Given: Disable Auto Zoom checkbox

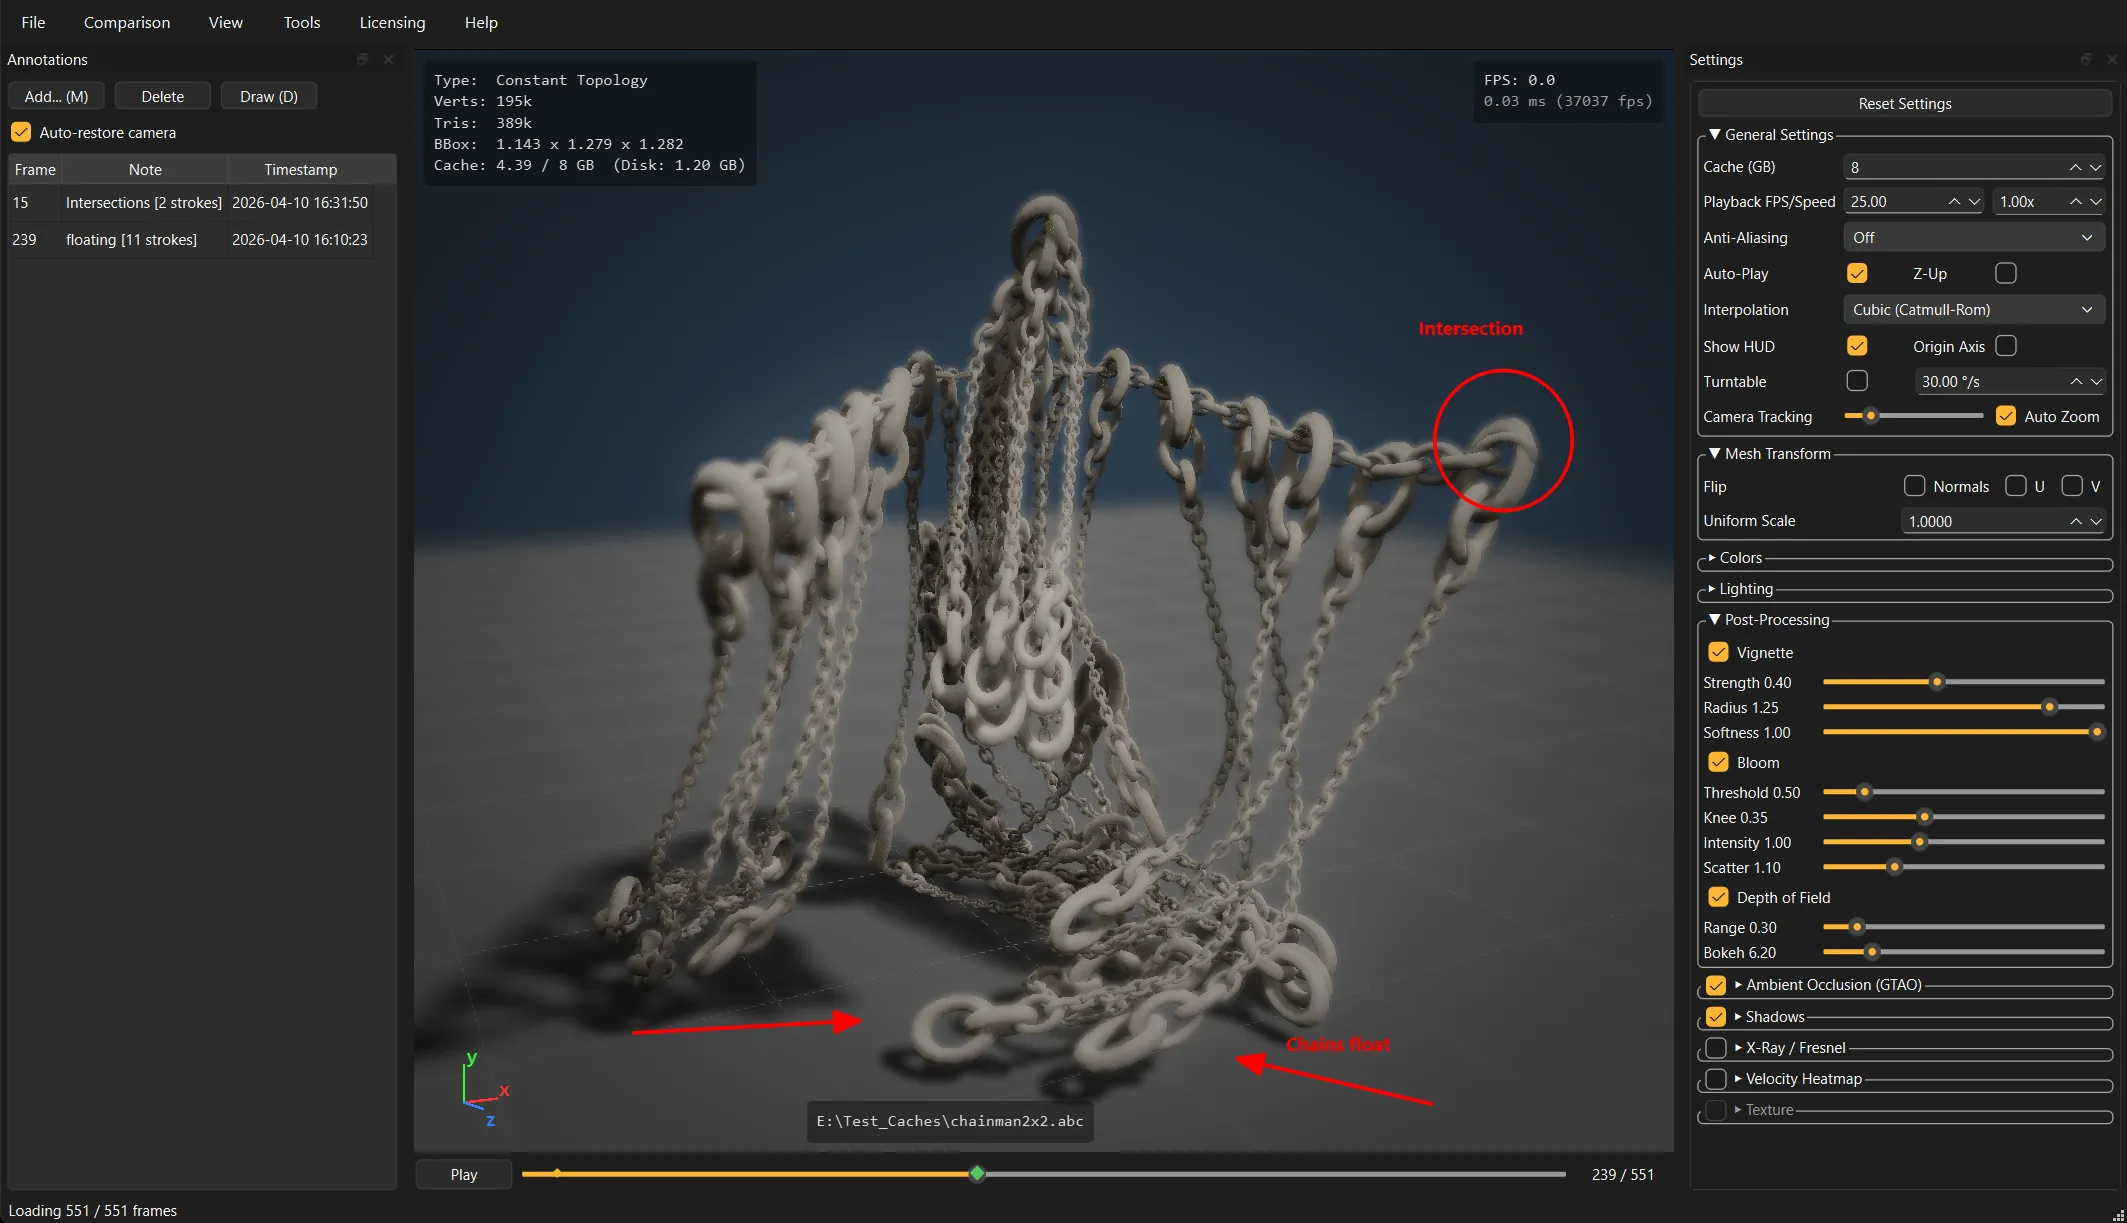Looking at the screenshot, I should click(x=2005, y=416).
